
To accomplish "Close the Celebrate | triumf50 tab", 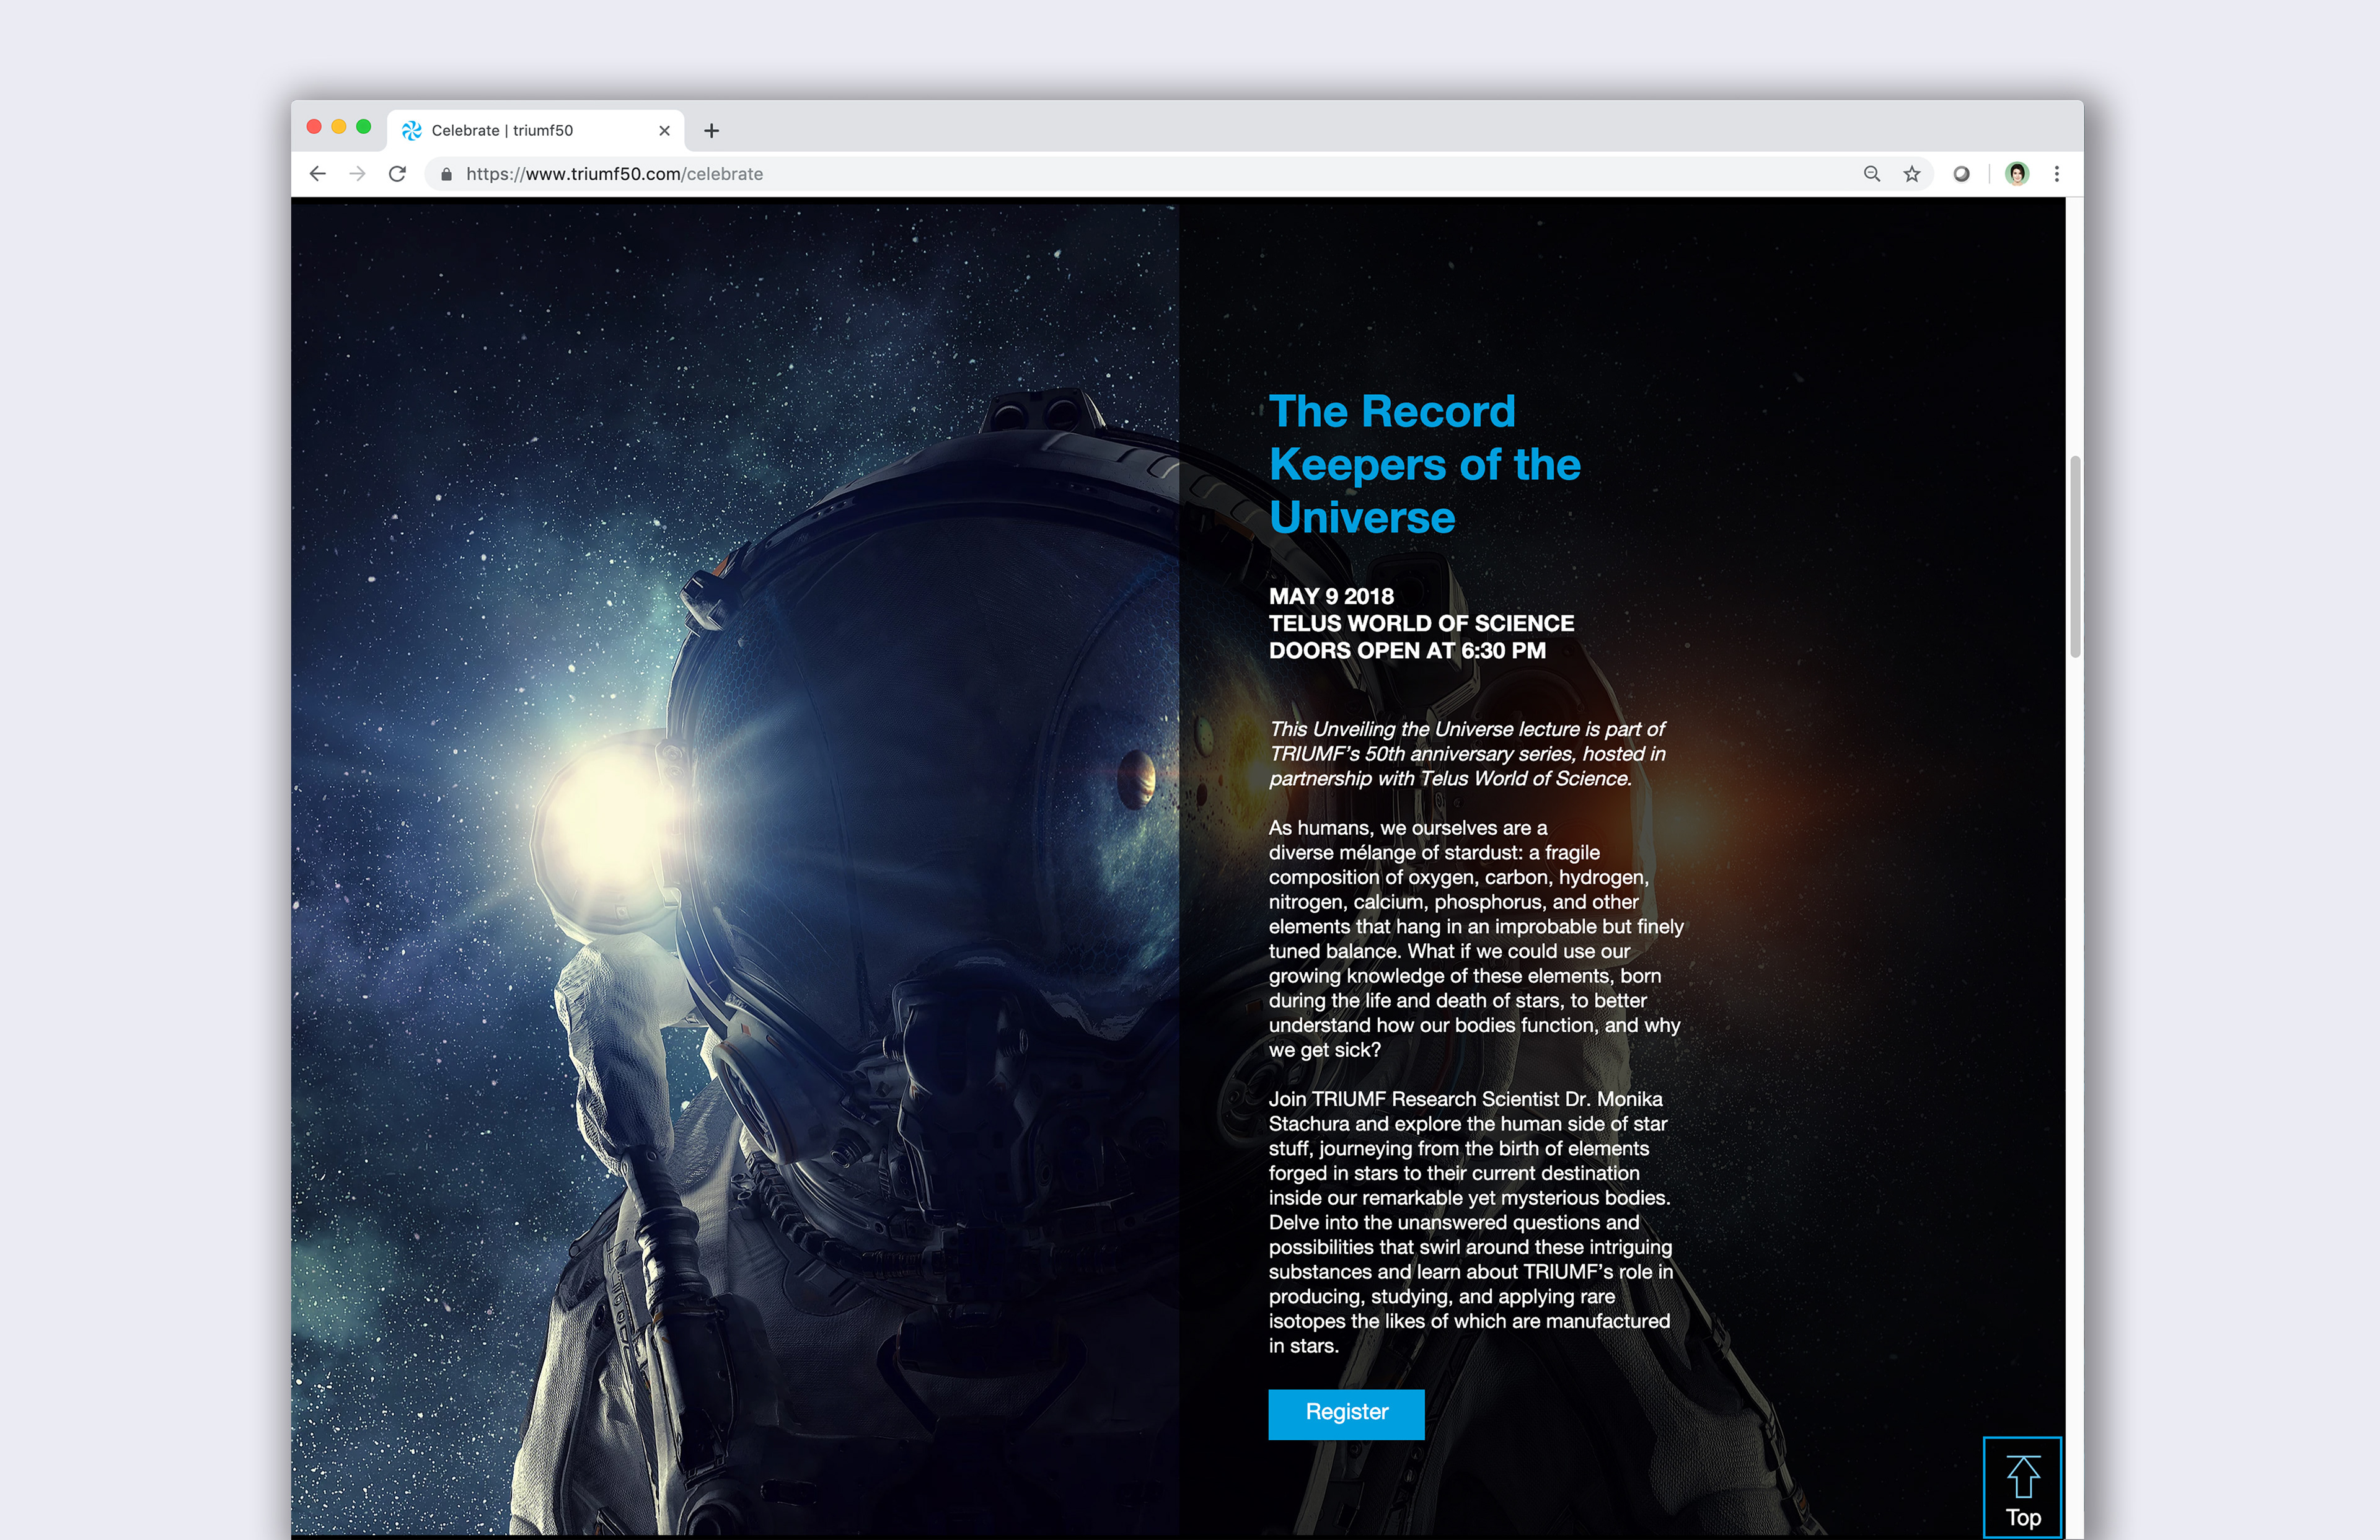I will (664, 131).
